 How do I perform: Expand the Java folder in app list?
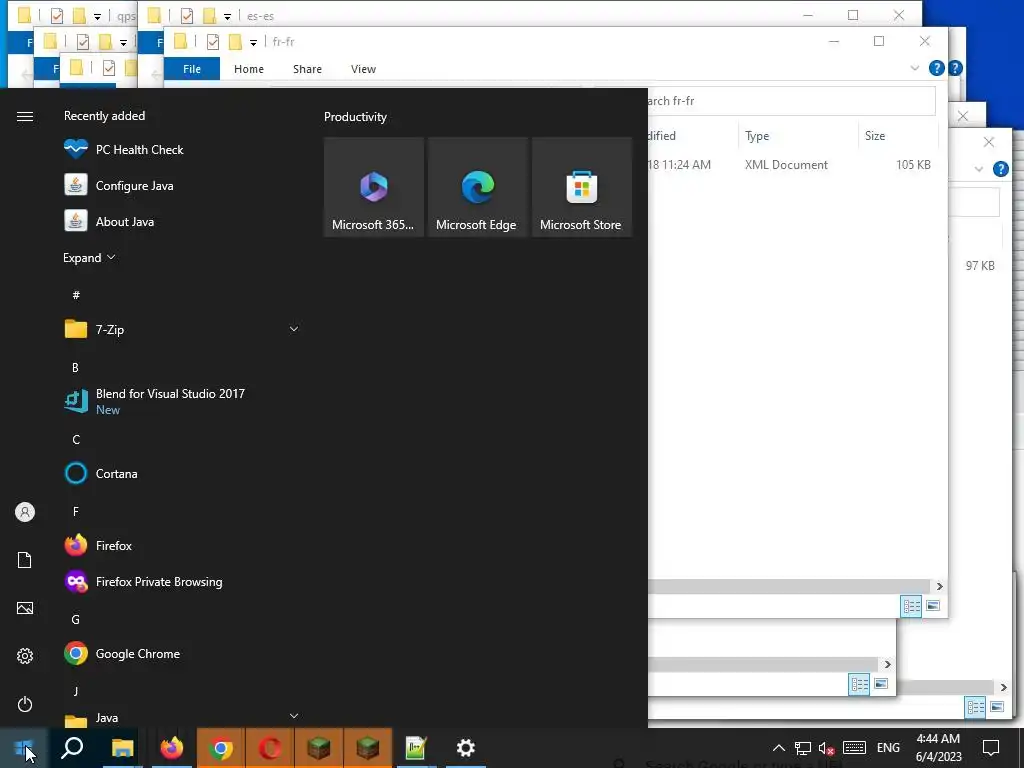coord(182,717)
